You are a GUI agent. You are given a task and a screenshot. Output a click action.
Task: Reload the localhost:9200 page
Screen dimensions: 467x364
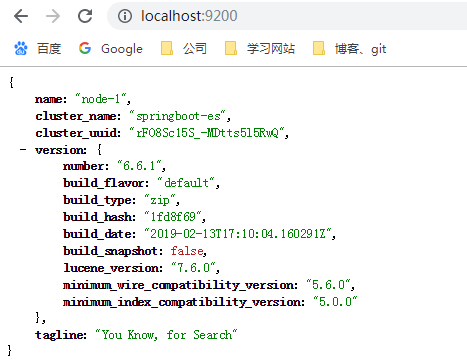[85, 16]
